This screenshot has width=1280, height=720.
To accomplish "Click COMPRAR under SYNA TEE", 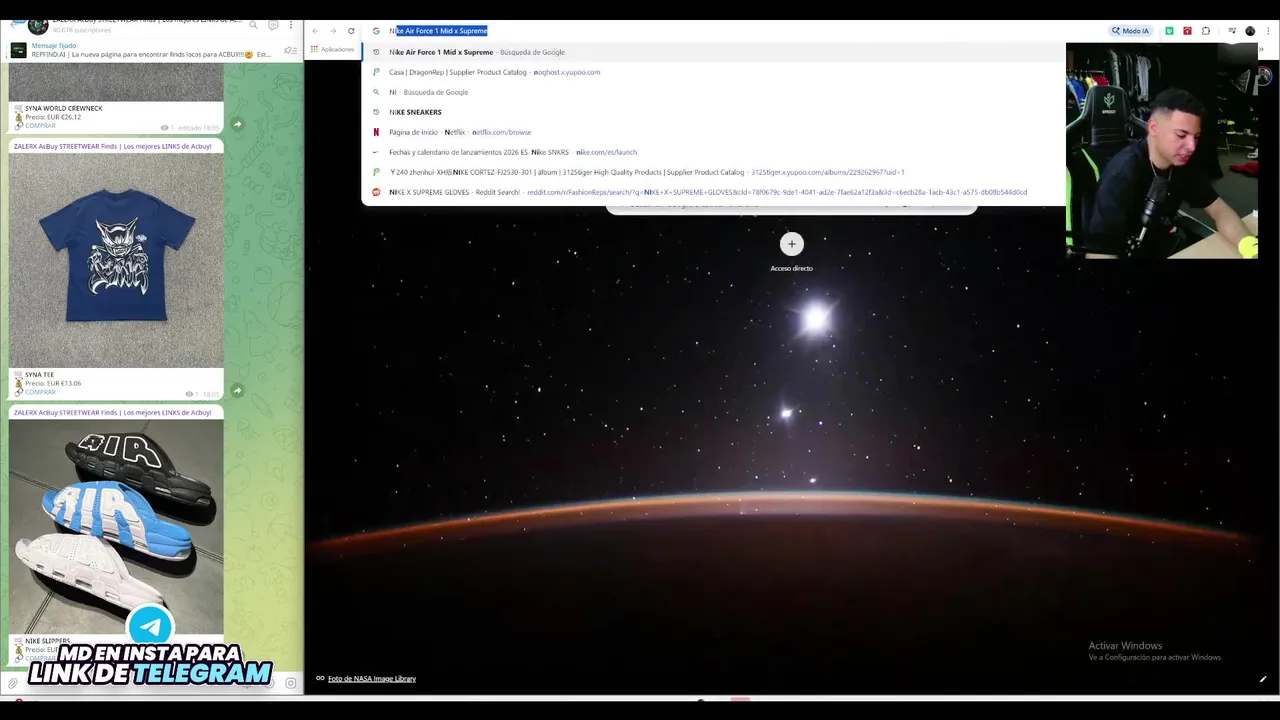I will pyautogui.click(x=40, y=392).
